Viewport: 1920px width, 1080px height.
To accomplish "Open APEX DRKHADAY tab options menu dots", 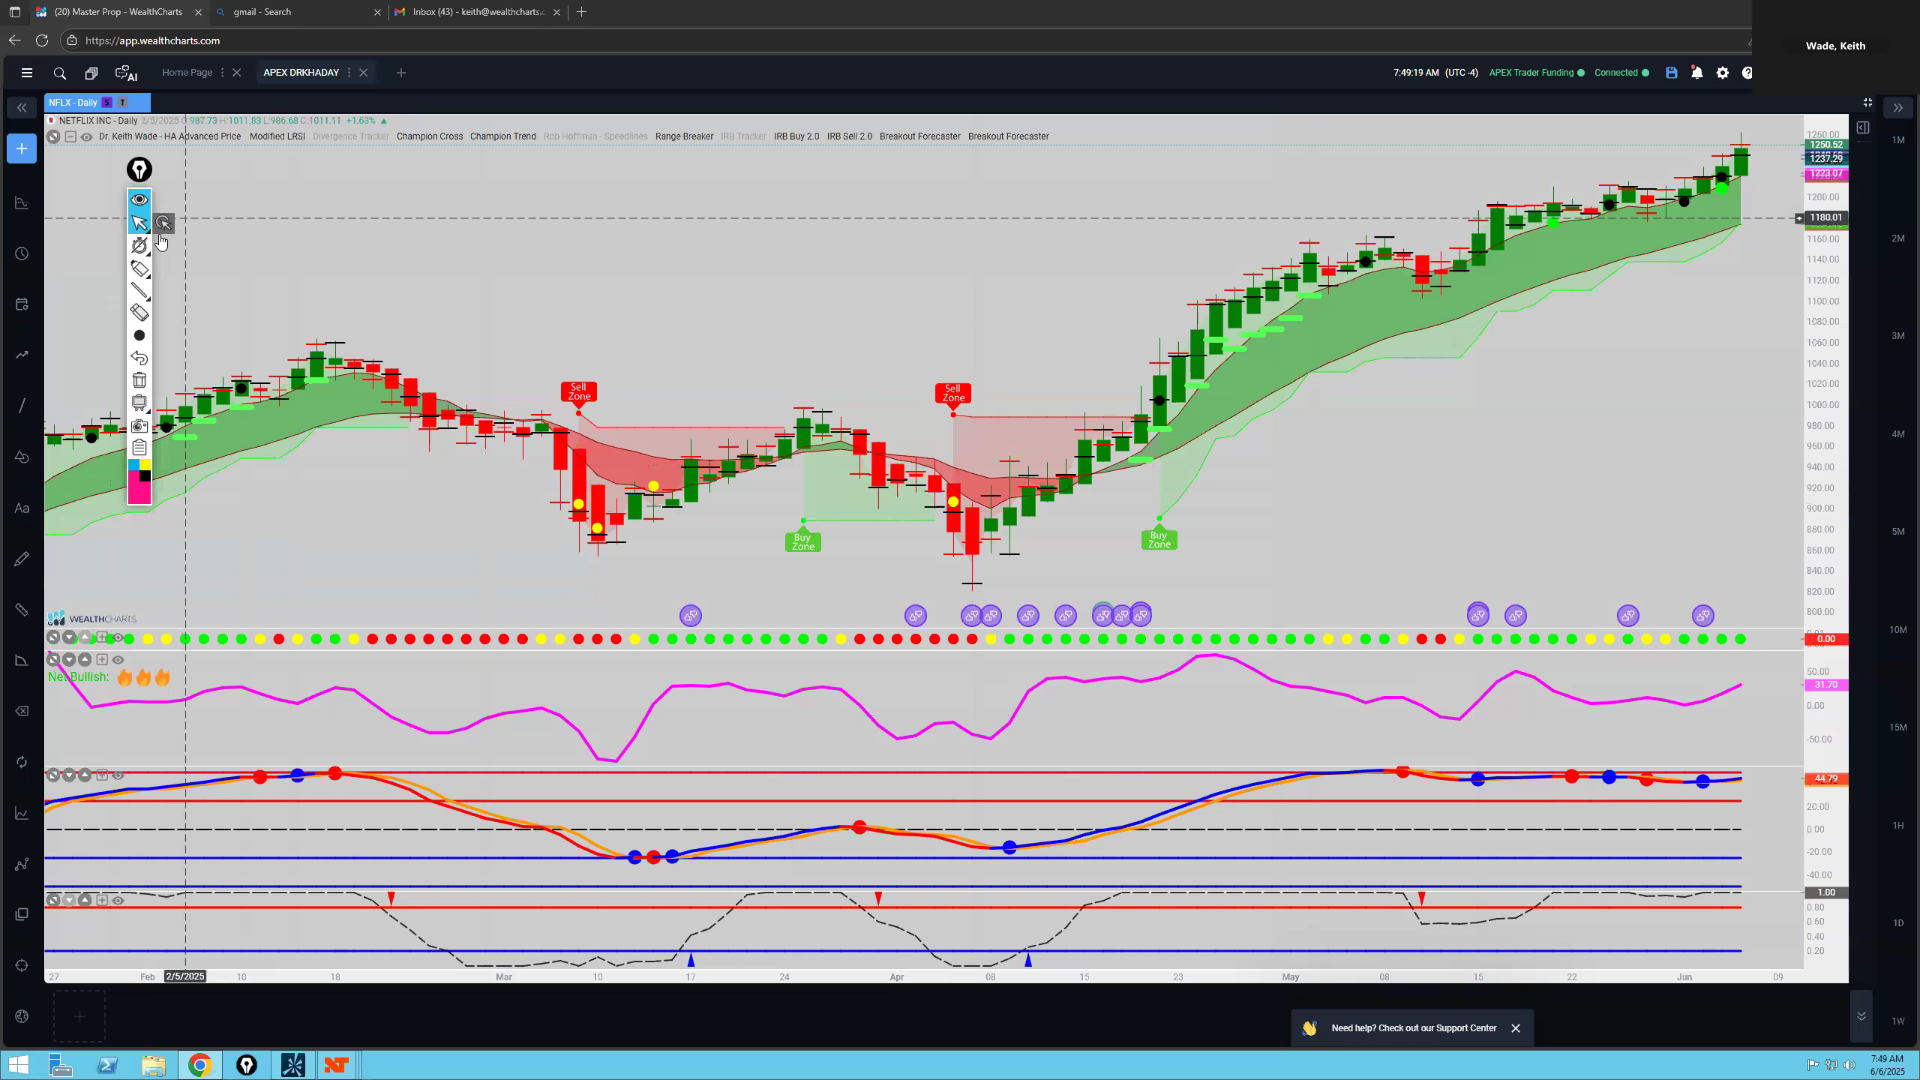I will (x=349, y=73).
